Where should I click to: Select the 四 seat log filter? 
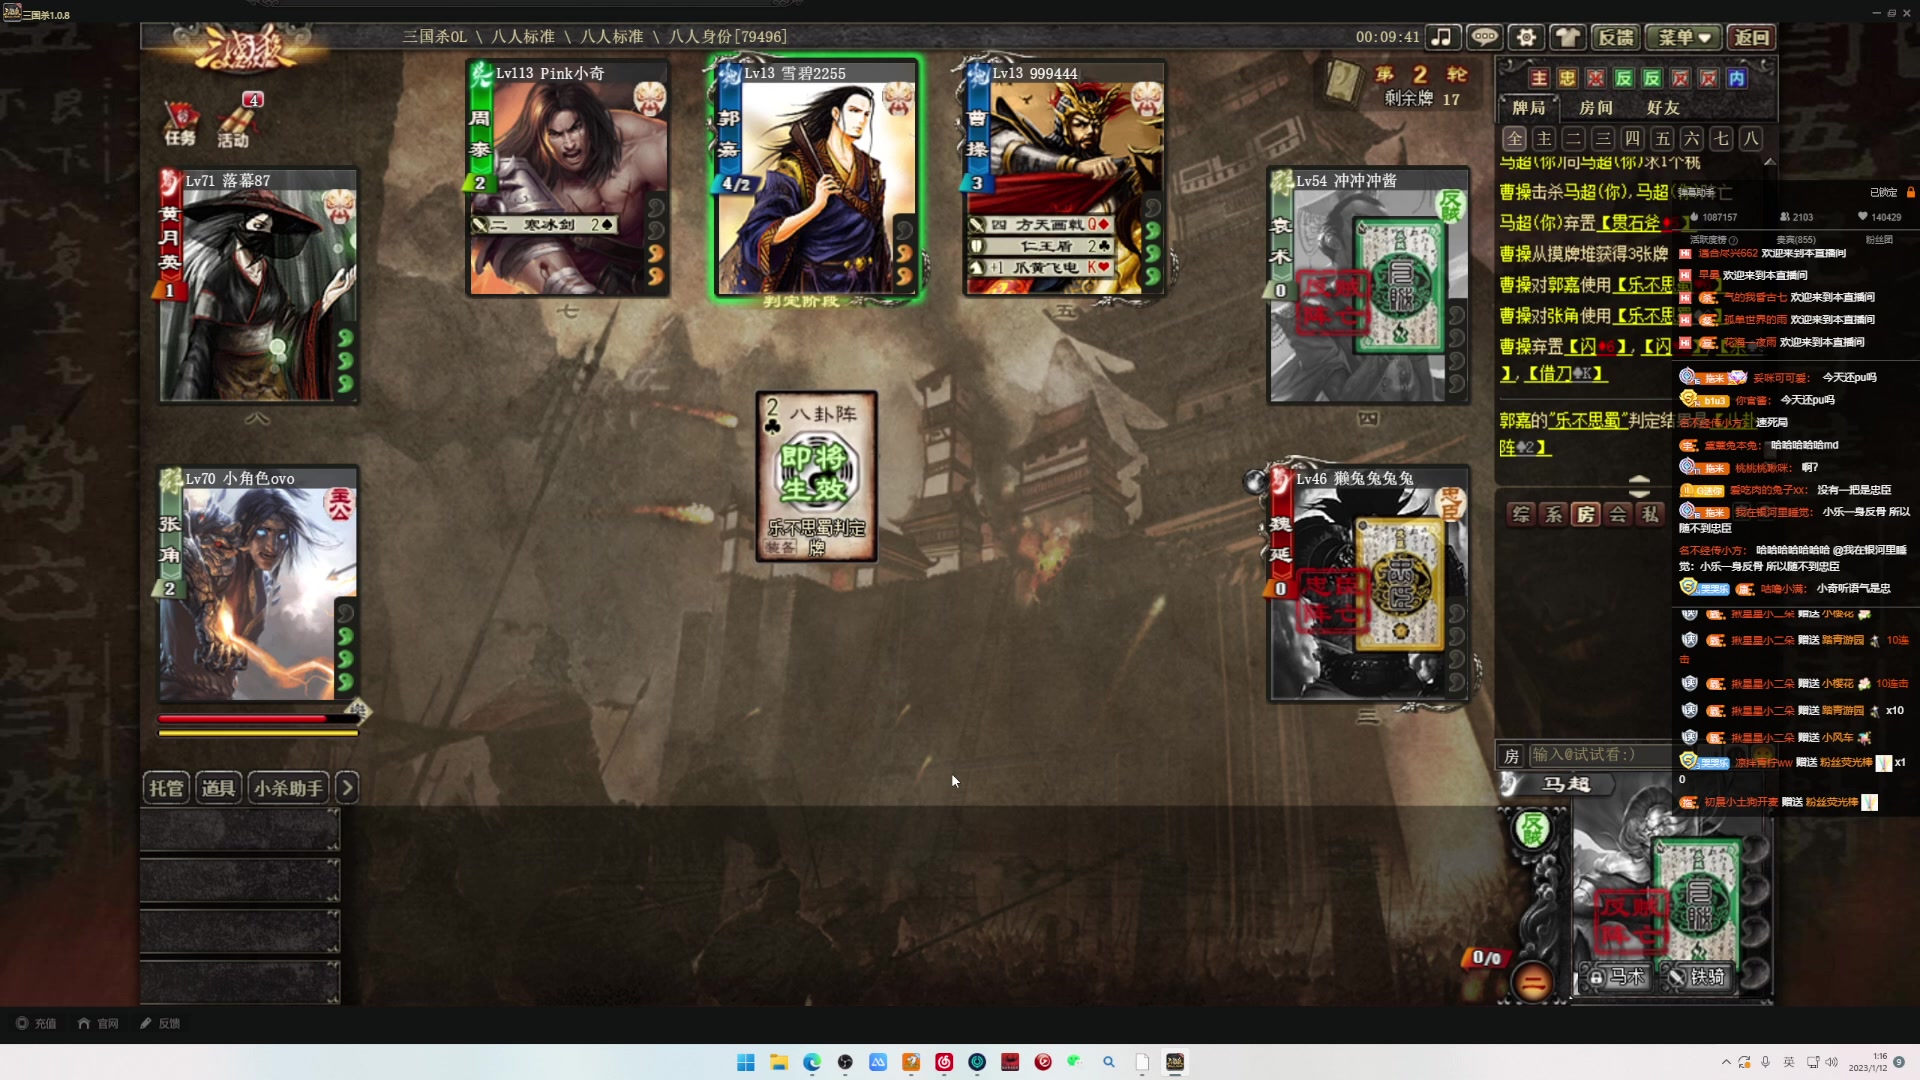tap(1633, 139)
